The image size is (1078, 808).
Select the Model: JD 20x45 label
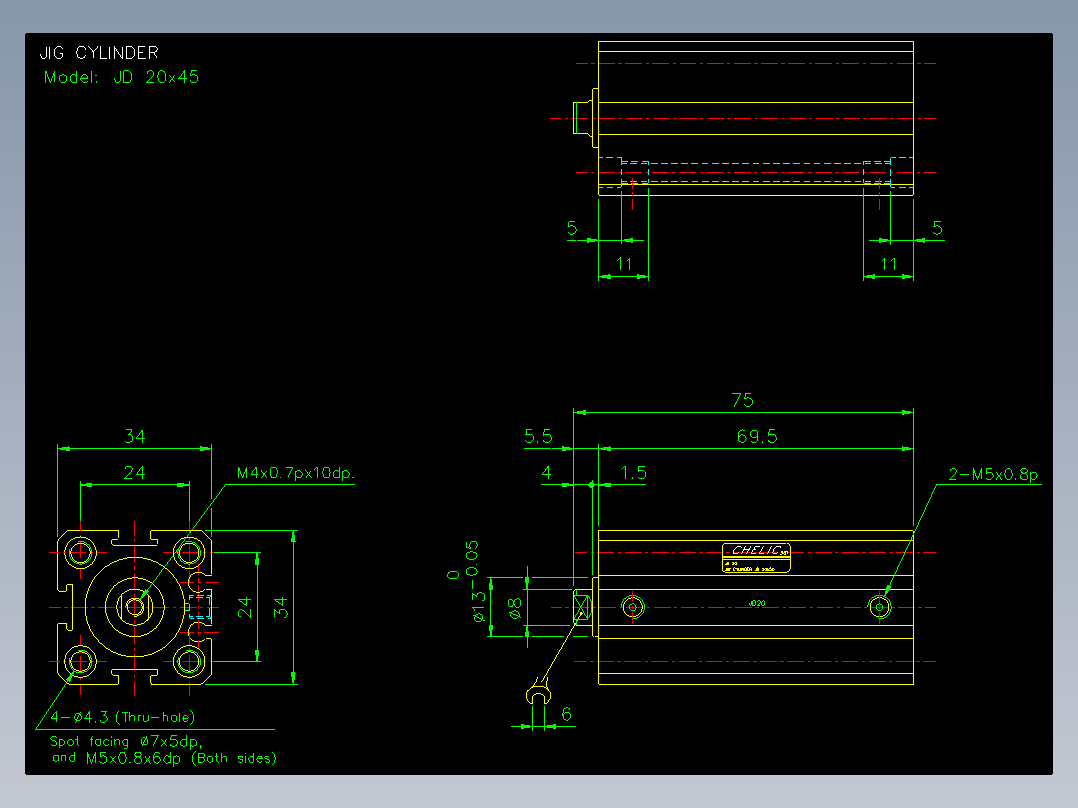[121, 77]
